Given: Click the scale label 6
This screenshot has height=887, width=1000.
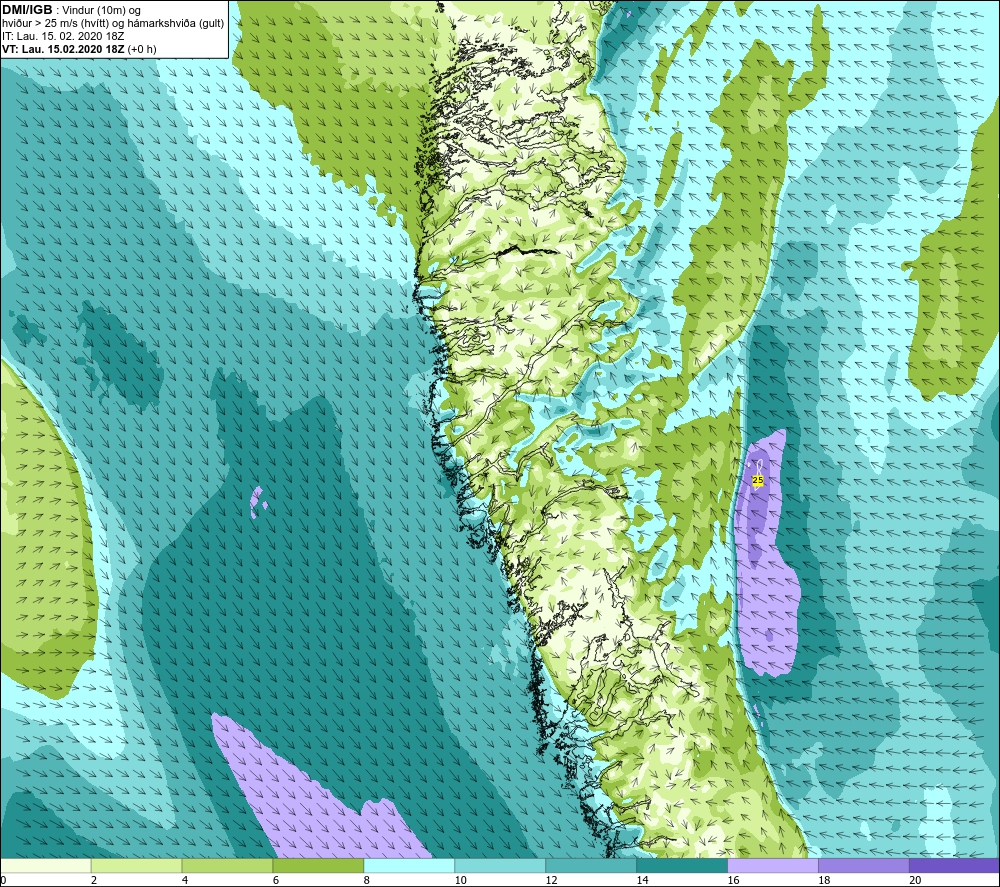Looking at the screenshot, I should [276, 880].
